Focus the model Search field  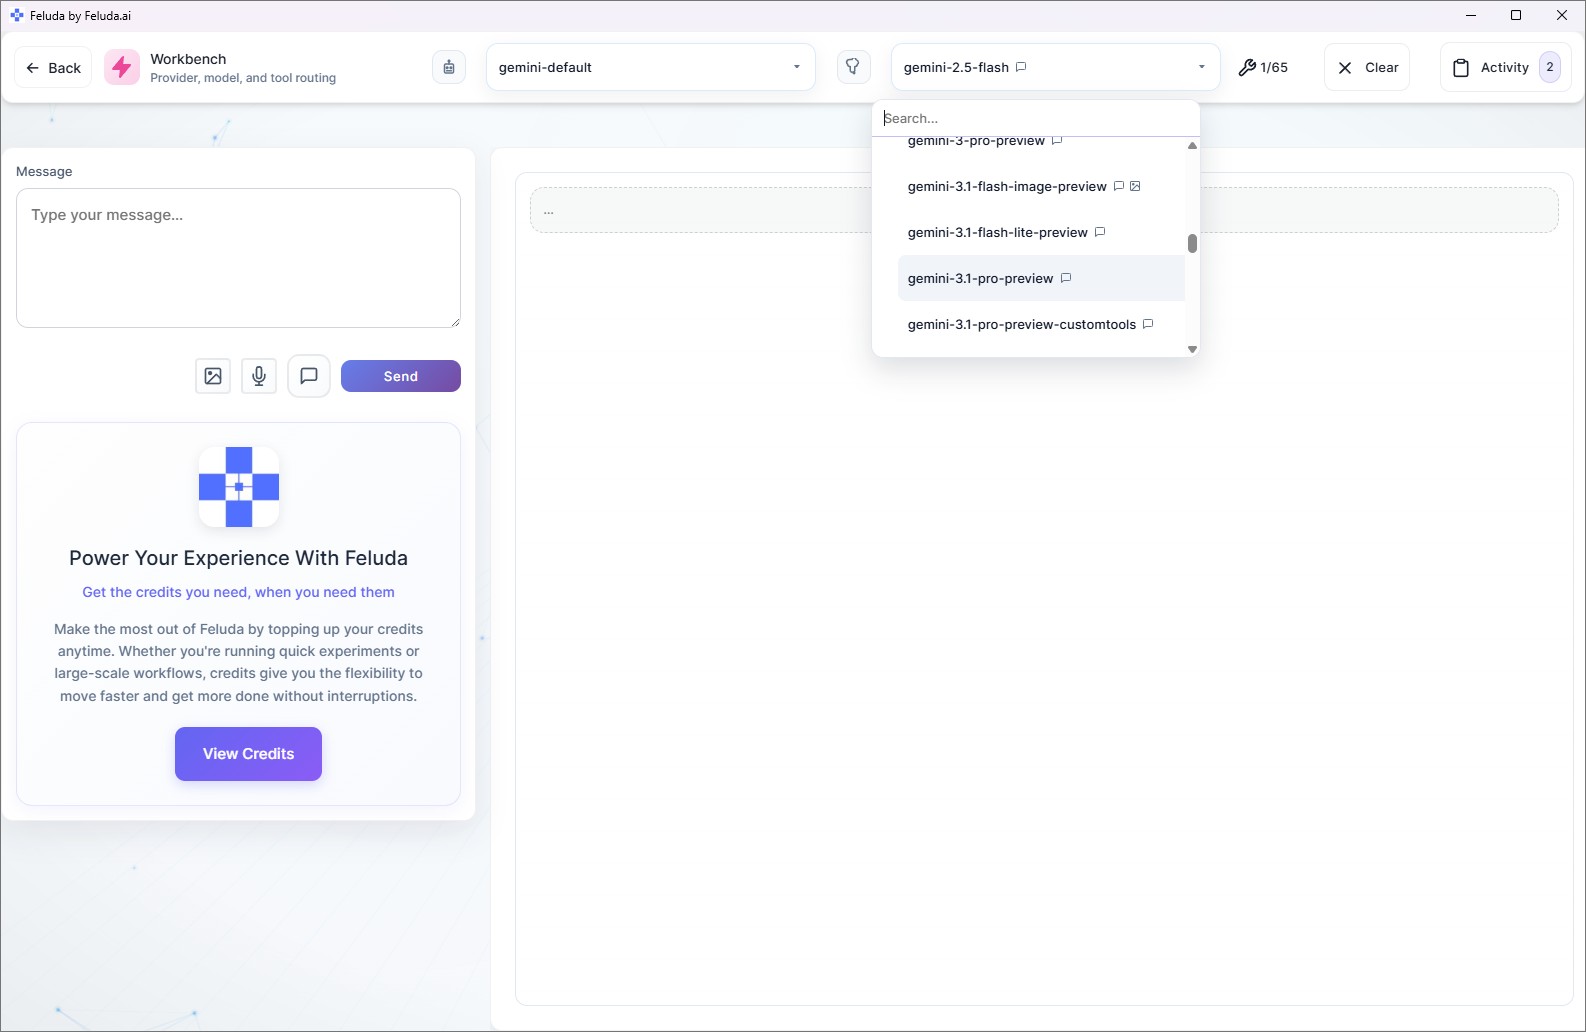pyautogui.click(x=1036, y=118)
